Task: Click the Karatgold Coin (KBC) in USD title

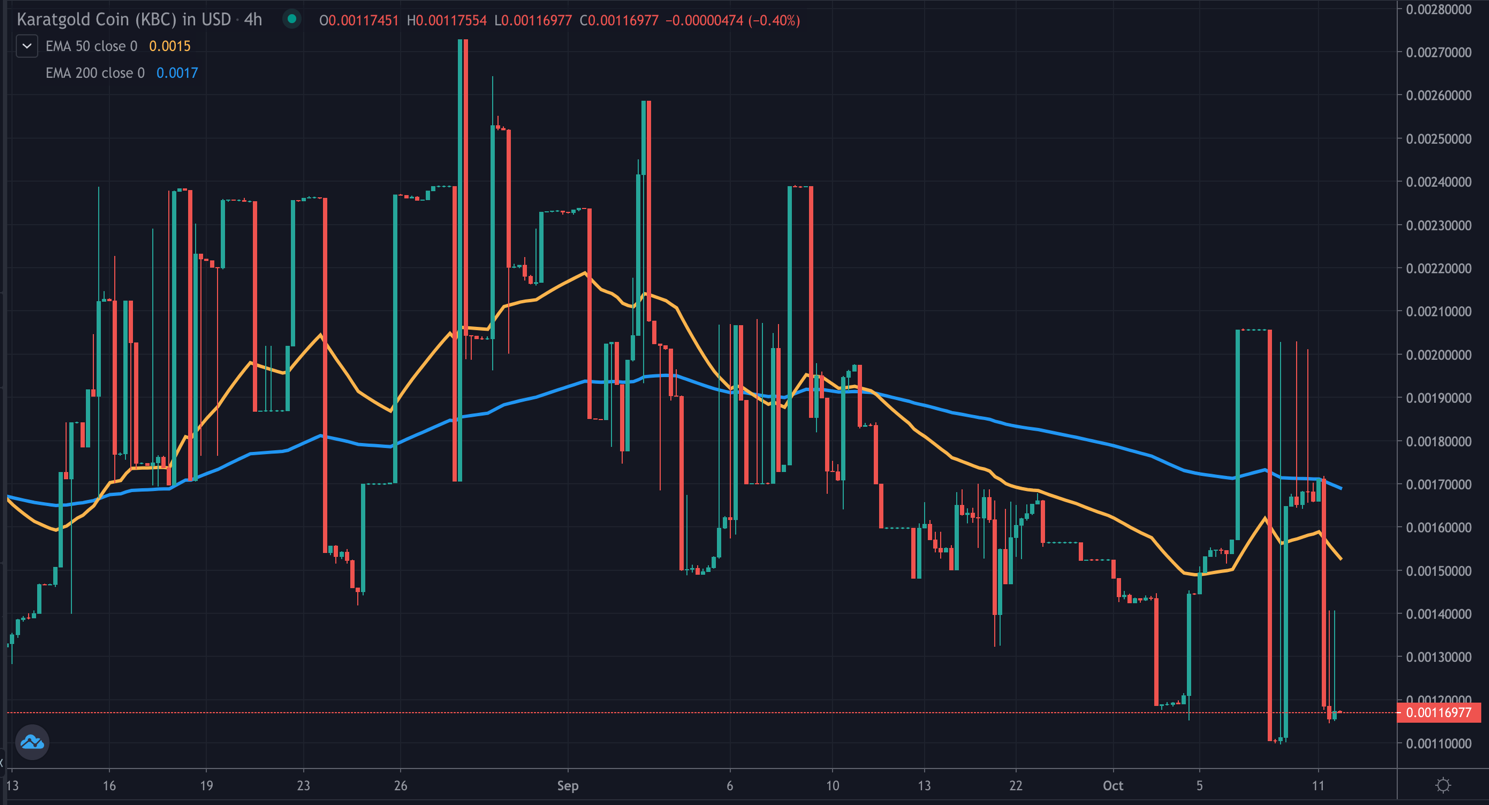Action: point(124,19)
